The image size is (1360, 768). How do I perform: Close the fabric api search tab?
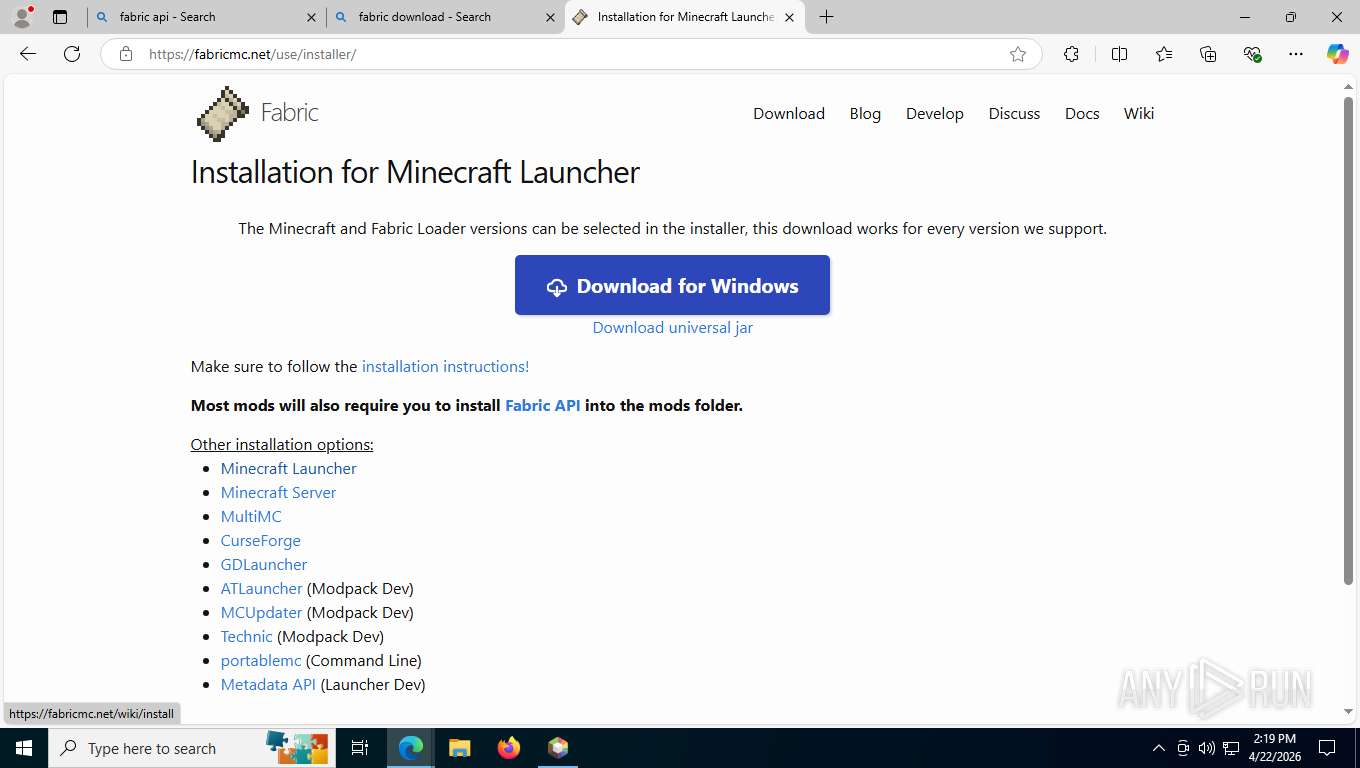pos(311,17)
